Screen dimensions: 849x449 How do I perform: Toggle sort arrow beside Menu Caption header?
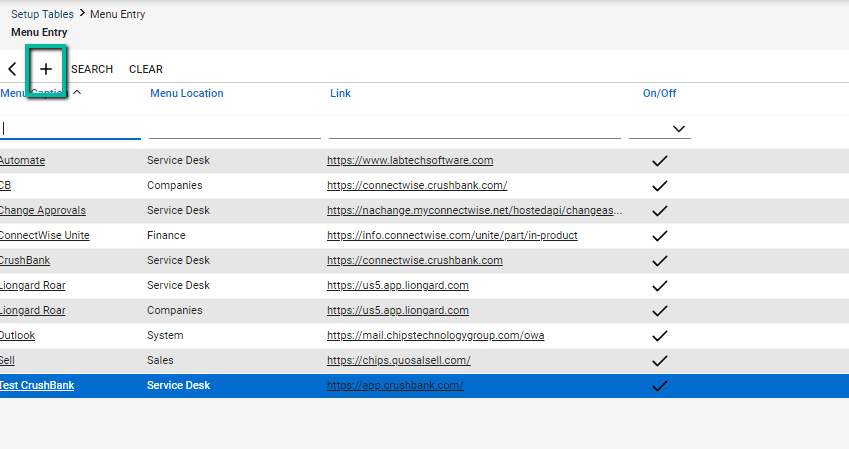pyautogui.click(x=77, y=93)
